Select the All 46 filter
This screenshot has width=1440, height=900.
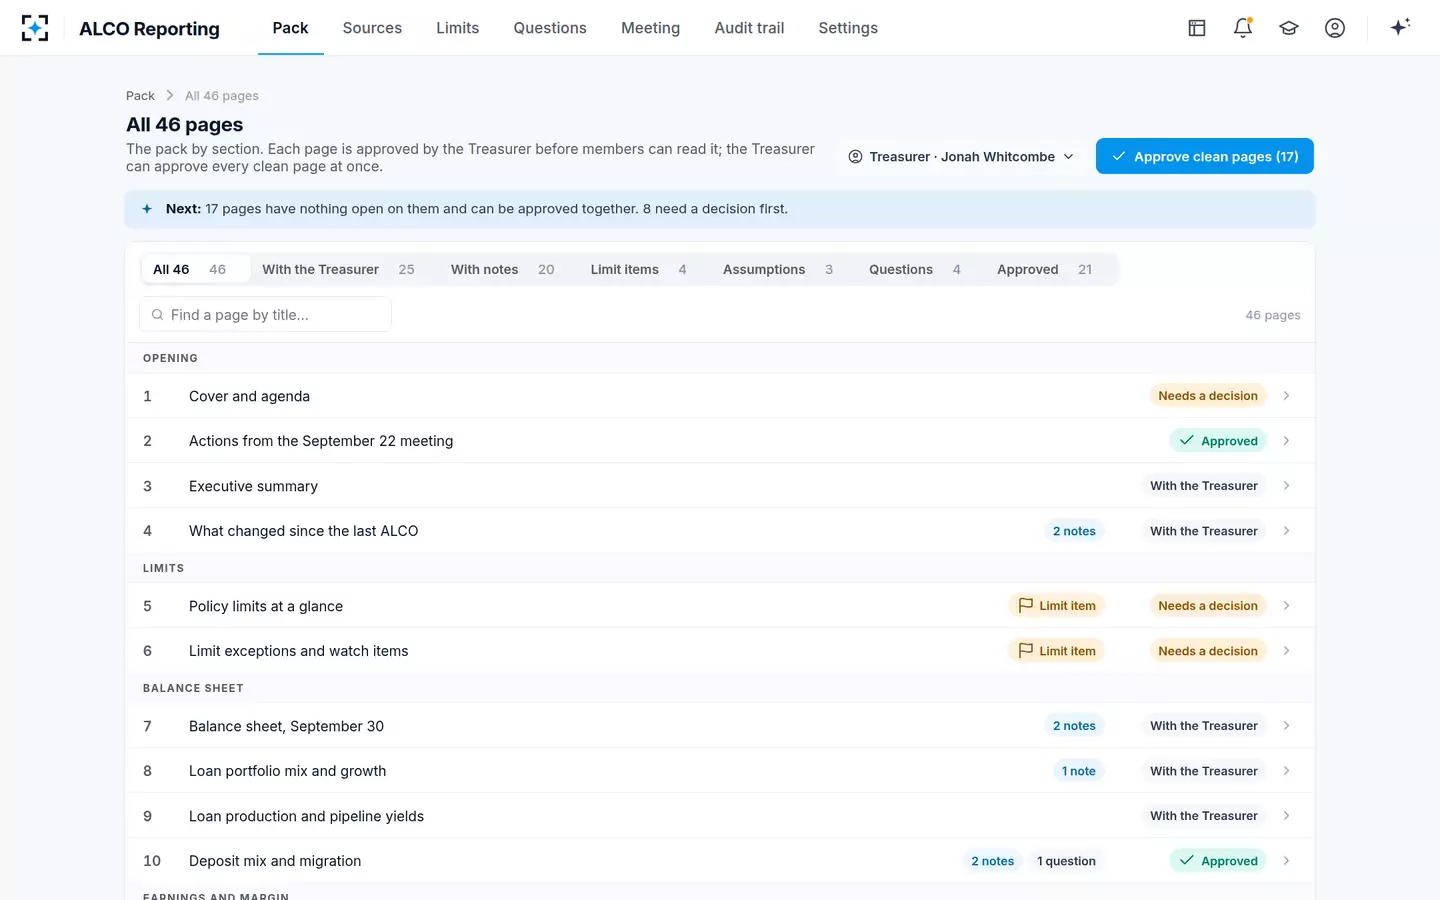[195, 270]
